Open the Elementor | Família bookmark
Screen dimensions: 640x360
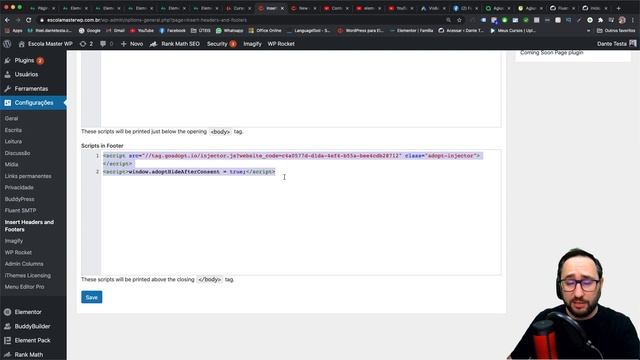click(412, 31)
